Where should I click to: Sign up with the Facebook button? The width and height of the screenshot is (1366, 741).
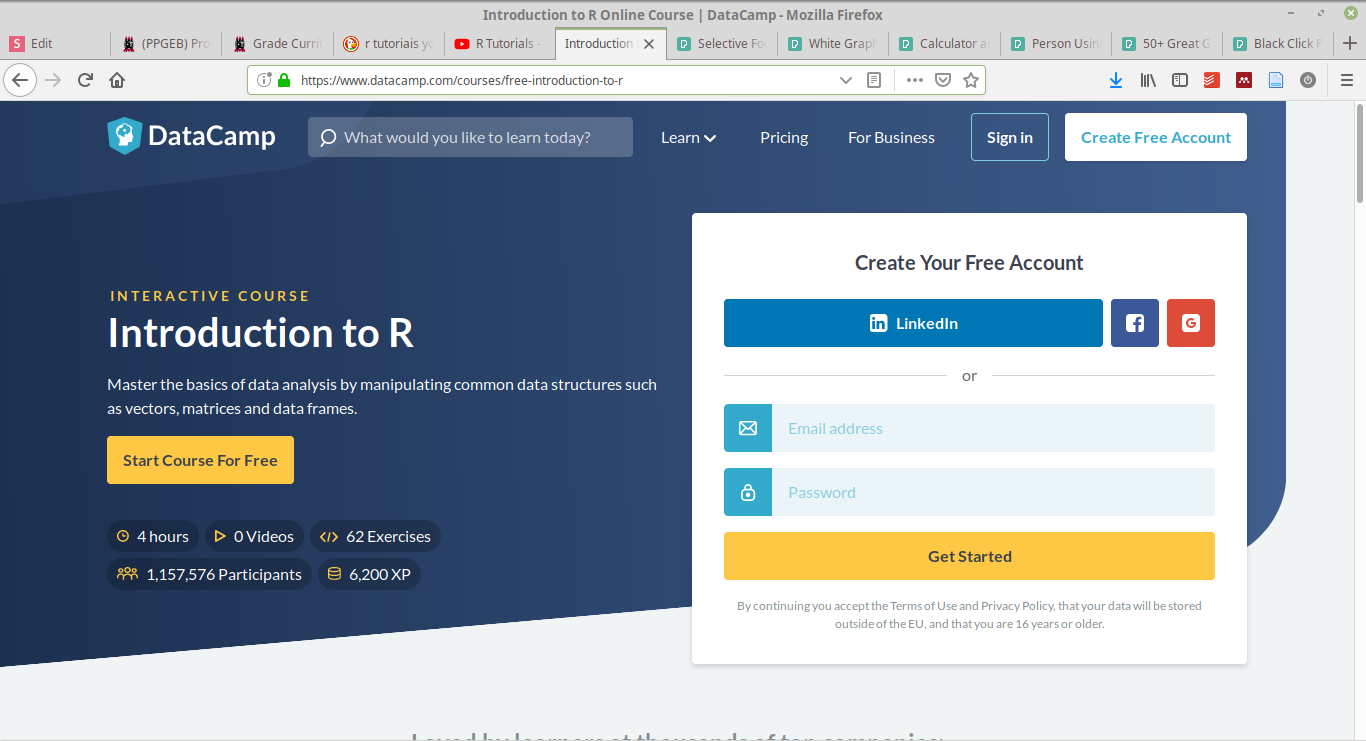tap(1135, 323)
